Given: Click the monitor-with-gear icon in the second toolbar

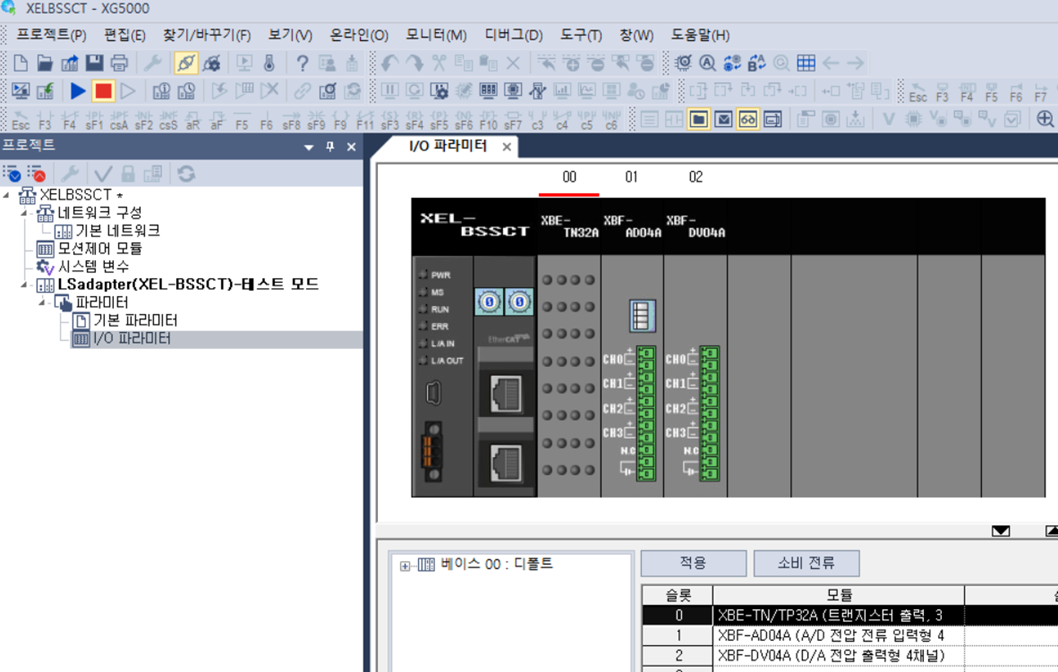Looking at the screenshot, I should [439, 90].
